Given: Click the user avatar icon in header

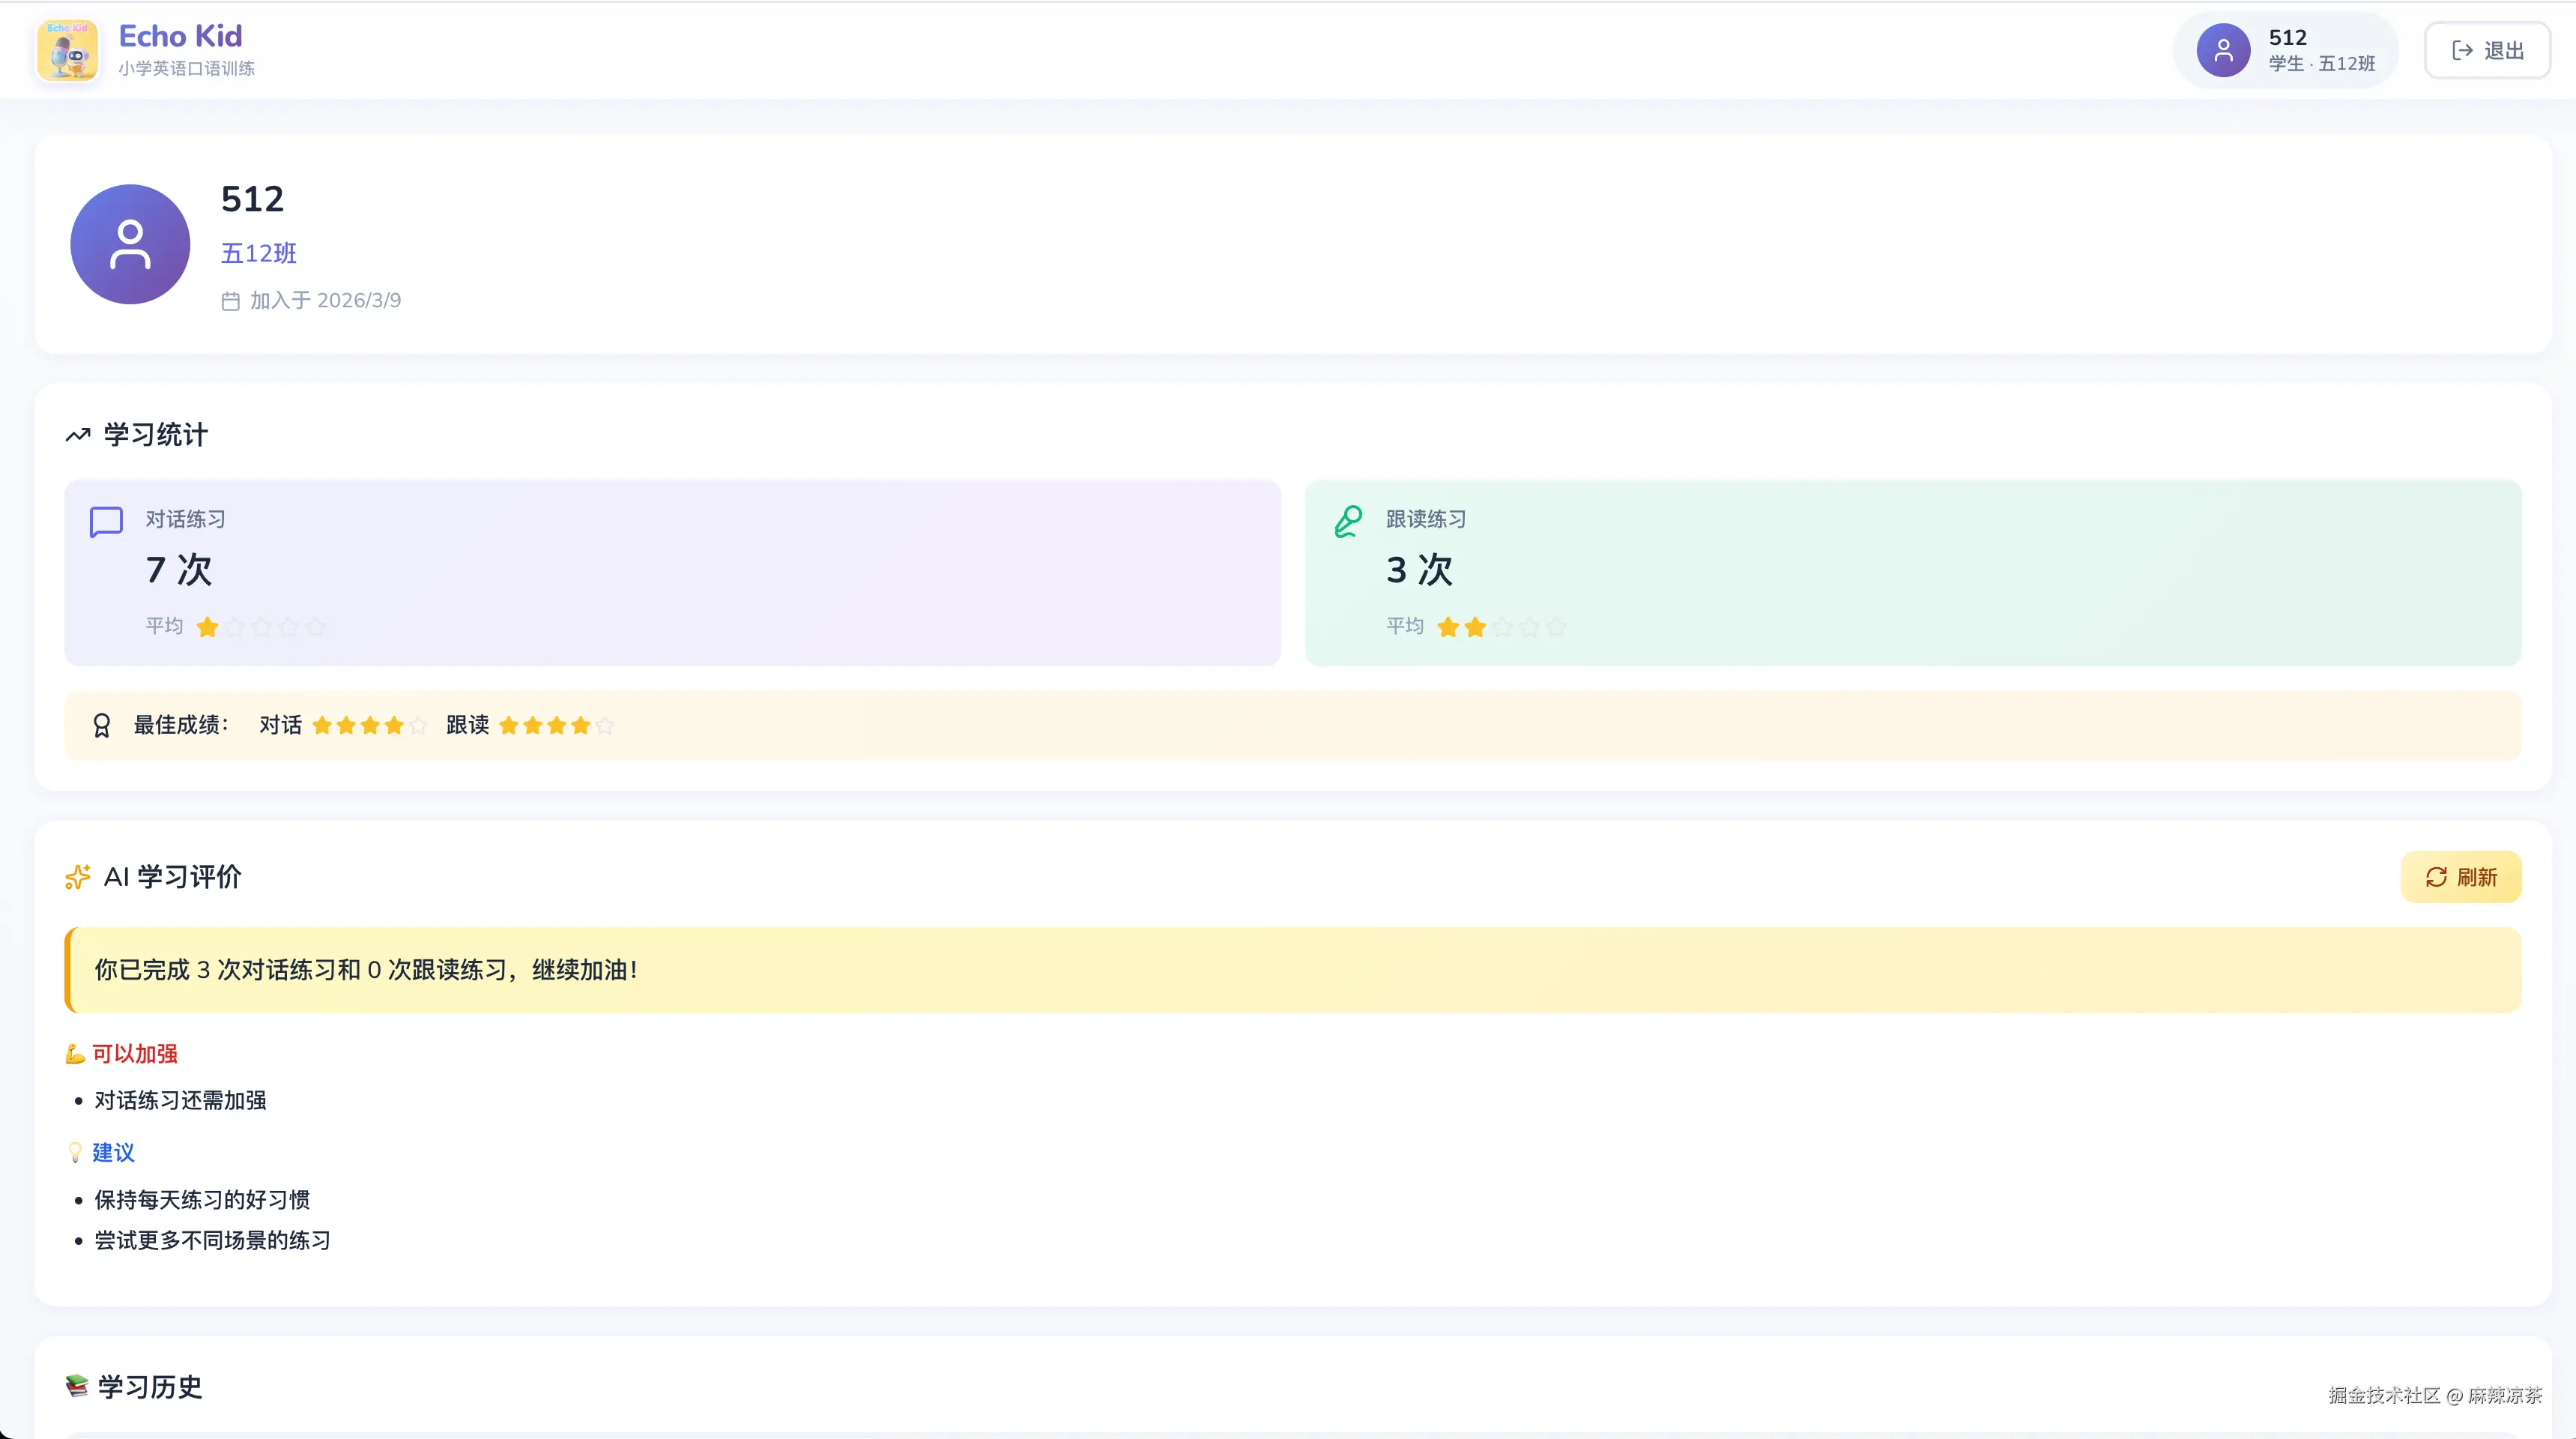Looking at the screenshot, I should [2222, 50].
